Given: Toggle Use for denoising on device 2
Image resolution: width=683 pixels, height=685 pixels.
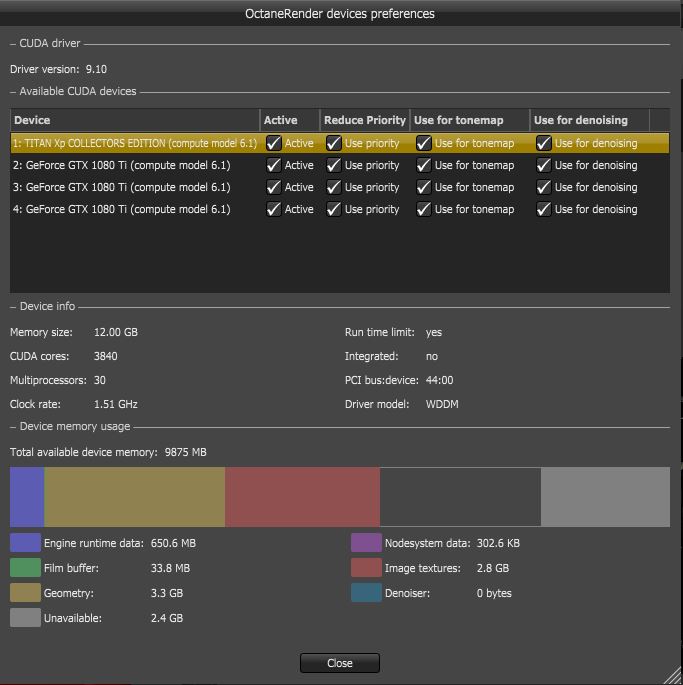Looking at the screenshot, I should pos(544,165).
